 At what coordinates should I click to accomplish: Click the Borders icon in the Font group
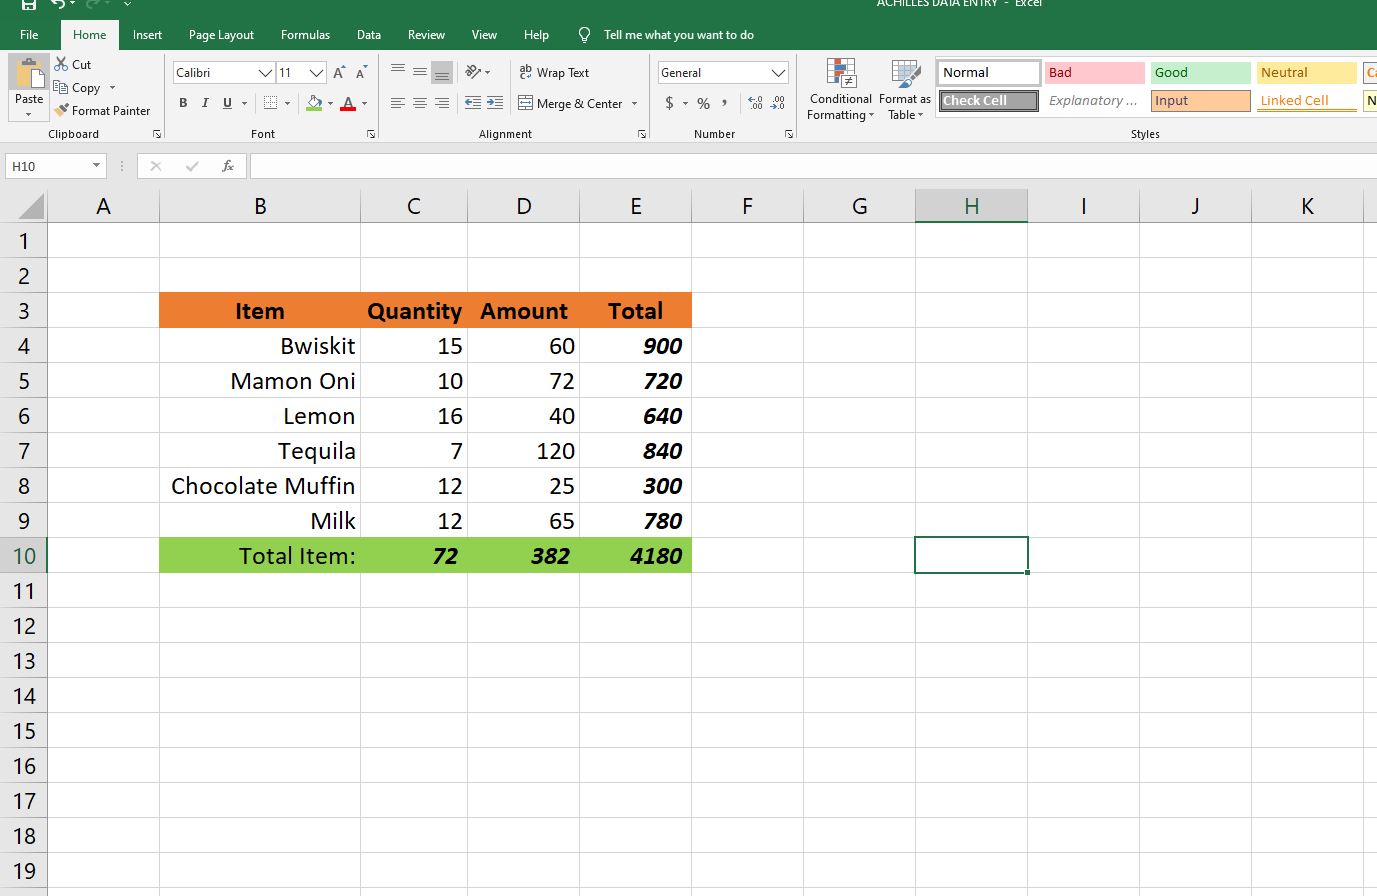click(x=270, y=103)
